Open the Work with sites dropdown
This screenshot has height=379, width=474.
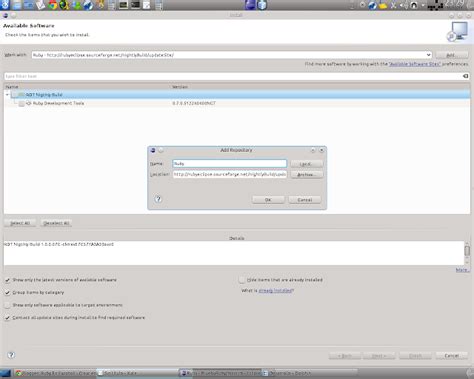click(428, 55)
